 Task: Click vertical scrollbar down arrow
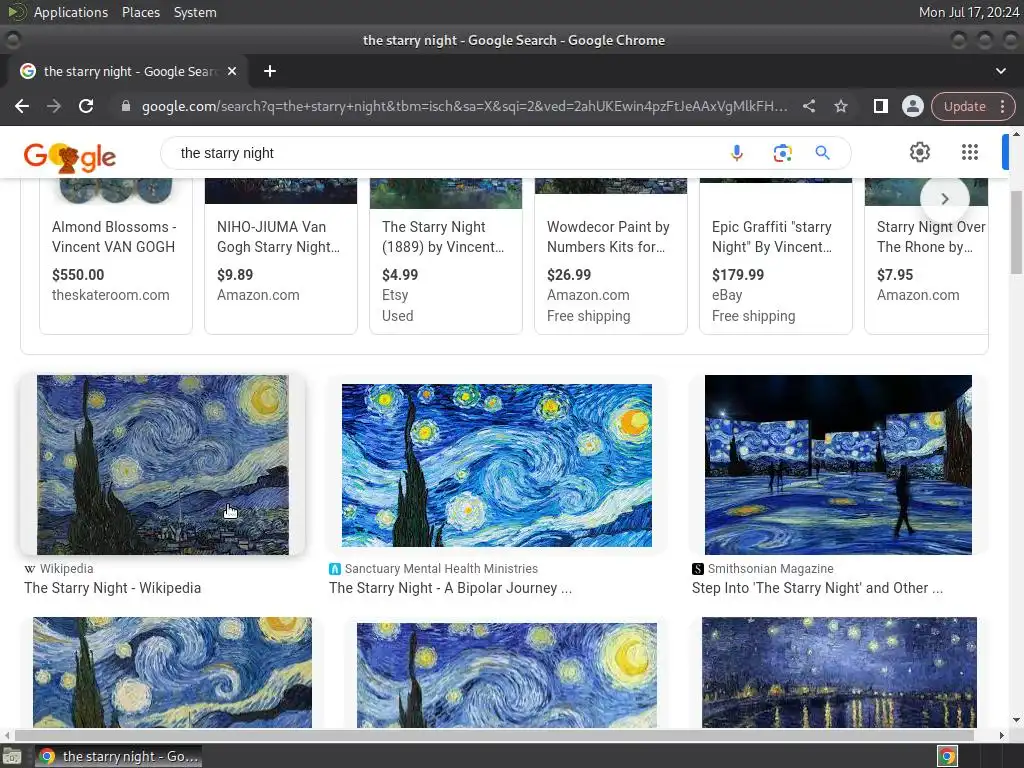point(1016,720)
